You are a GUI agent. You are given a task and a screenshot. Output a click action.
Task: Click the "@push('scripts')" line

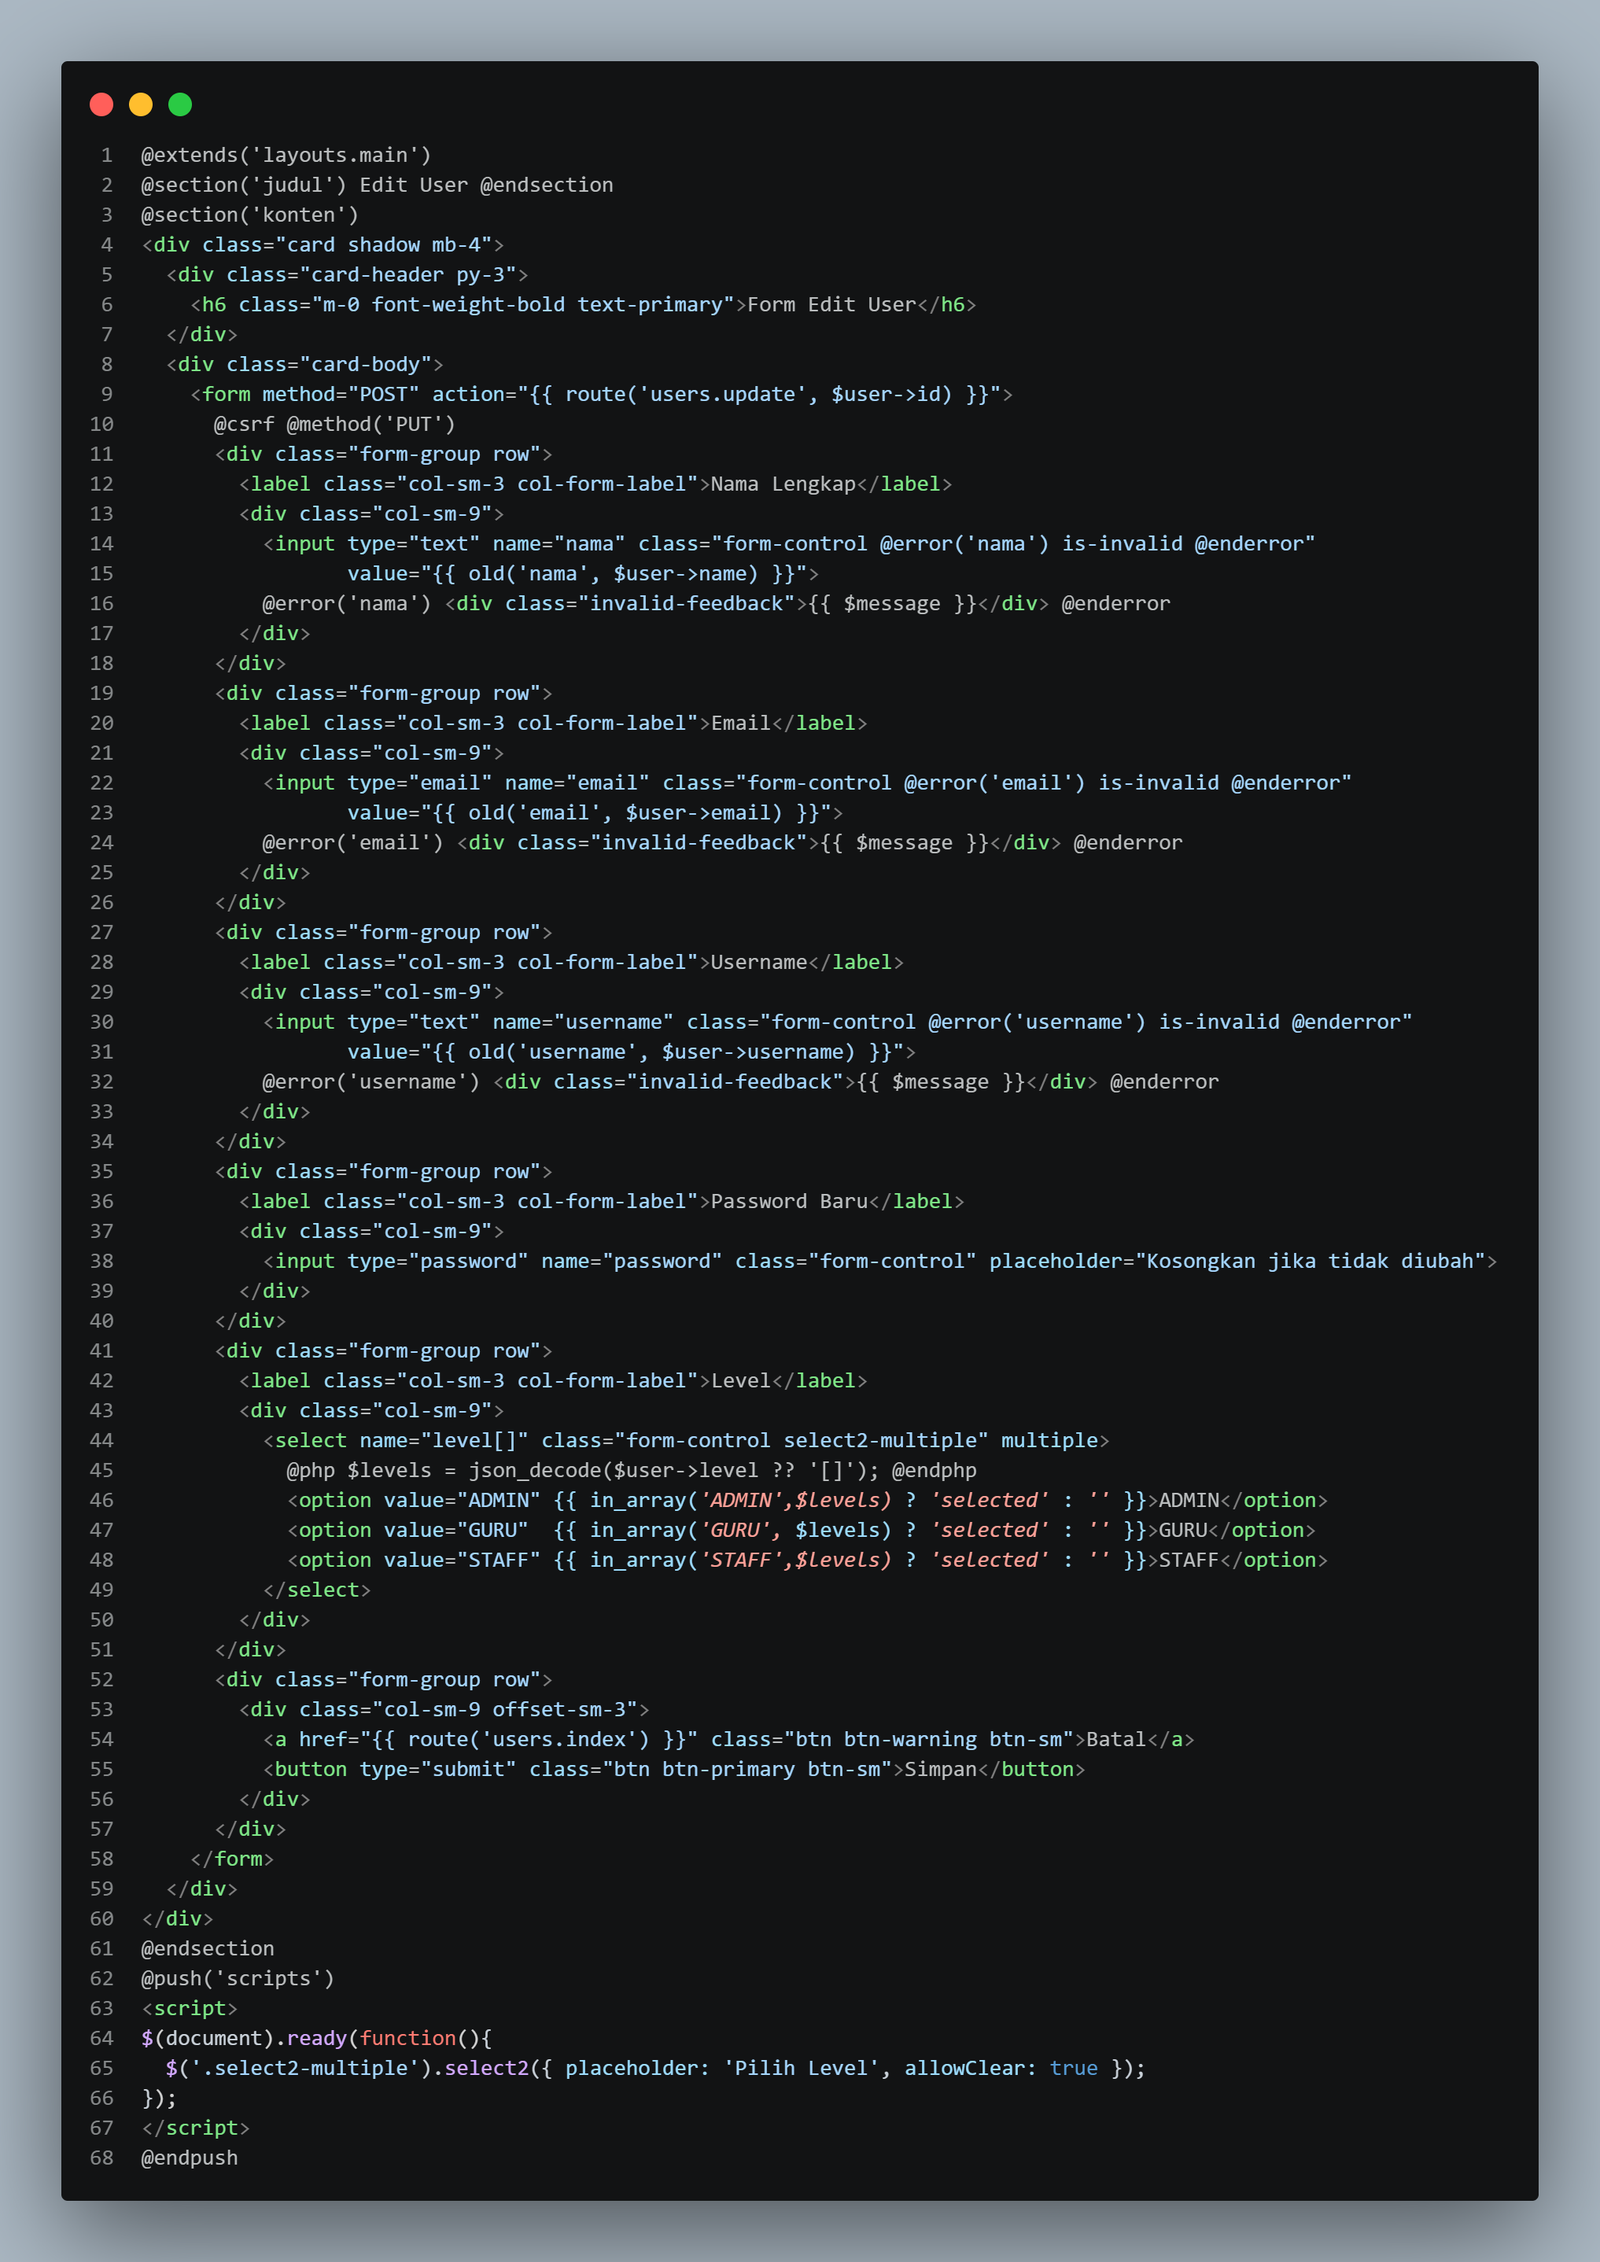pos(238,1978)
